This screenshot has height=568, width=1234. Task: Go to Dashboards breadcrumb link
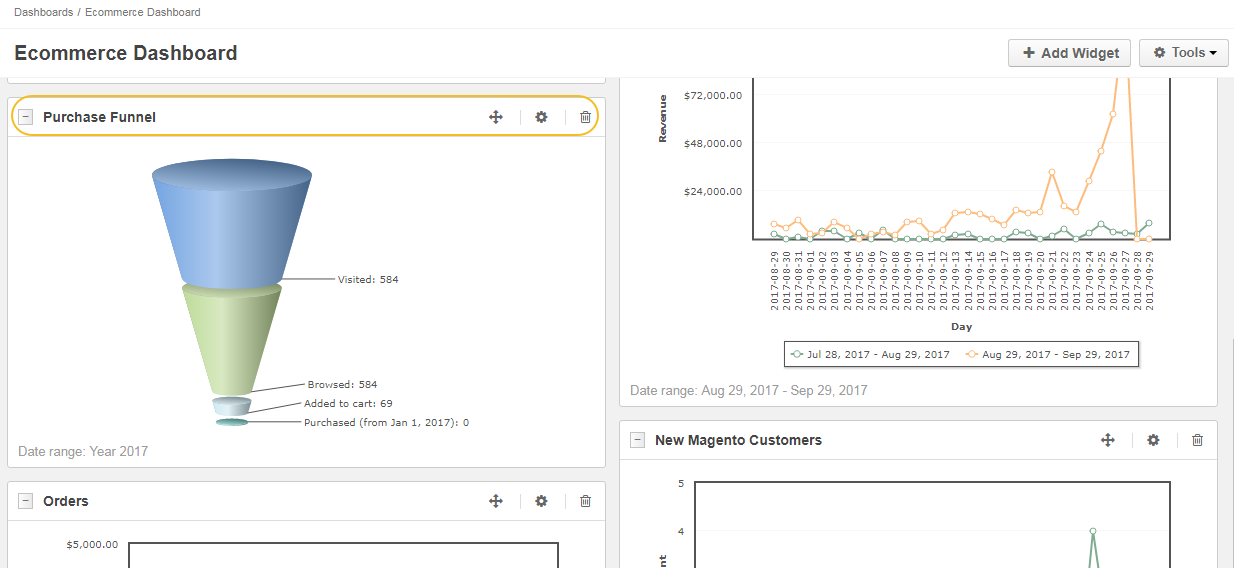coord(43,12)
